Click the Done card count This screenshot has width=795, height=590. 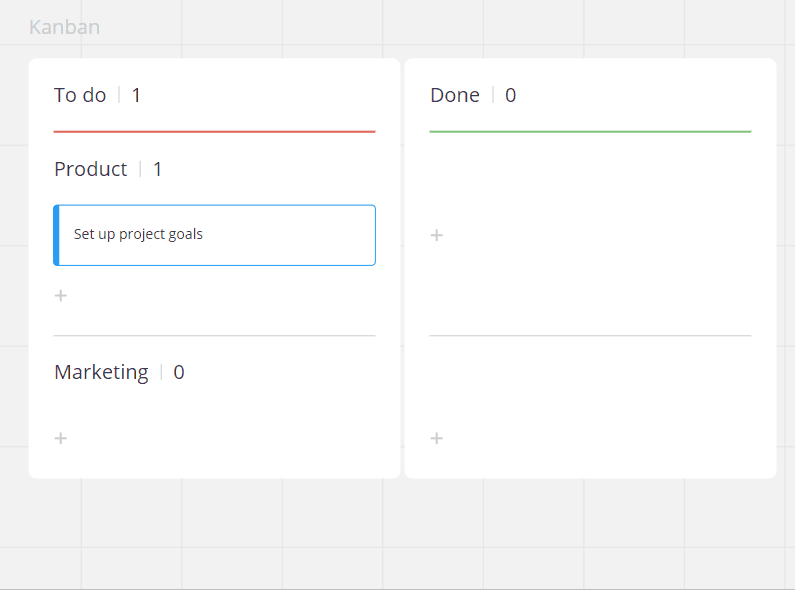click(x=511, y=95)
